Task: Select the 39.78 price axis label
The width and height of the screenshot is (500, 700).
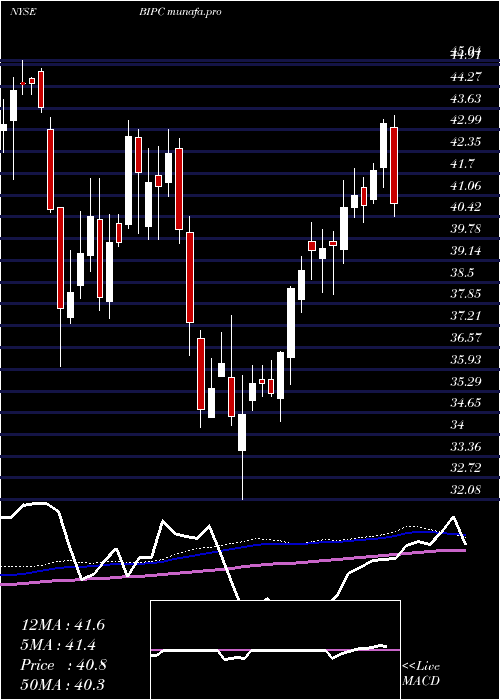Action: click(467, 229)
